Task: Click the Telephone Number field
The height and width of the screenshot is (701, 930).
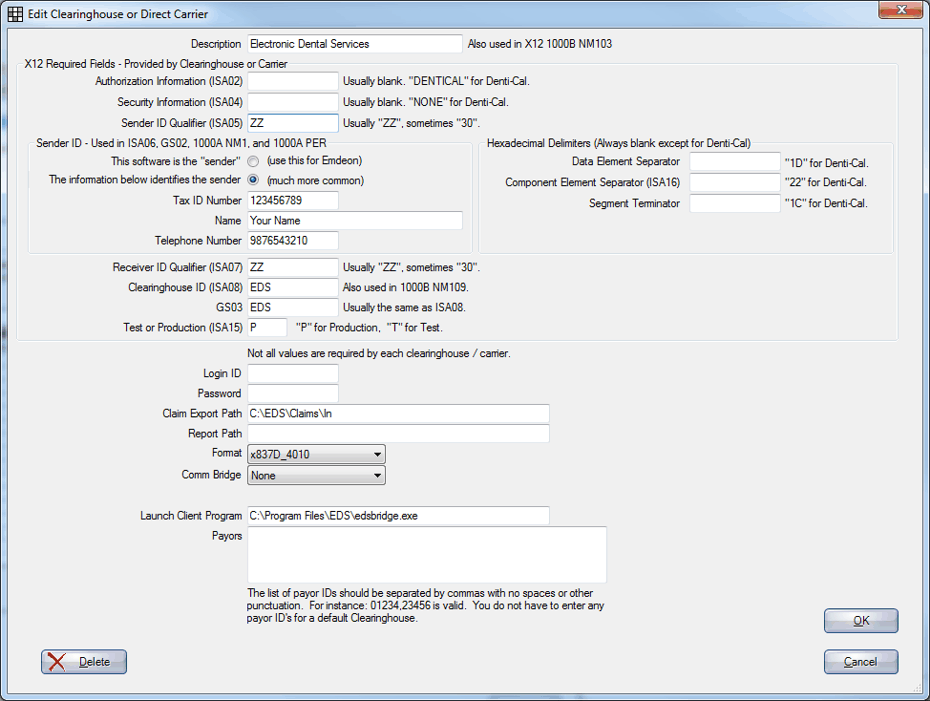Action: point(293,240)
